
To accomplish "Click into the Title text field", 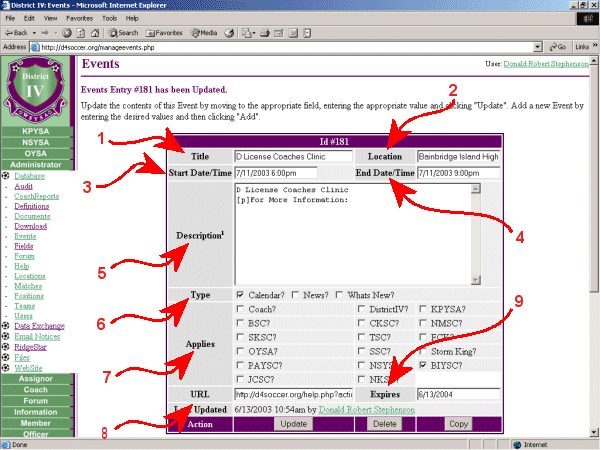I will click(x=293, y=156).
